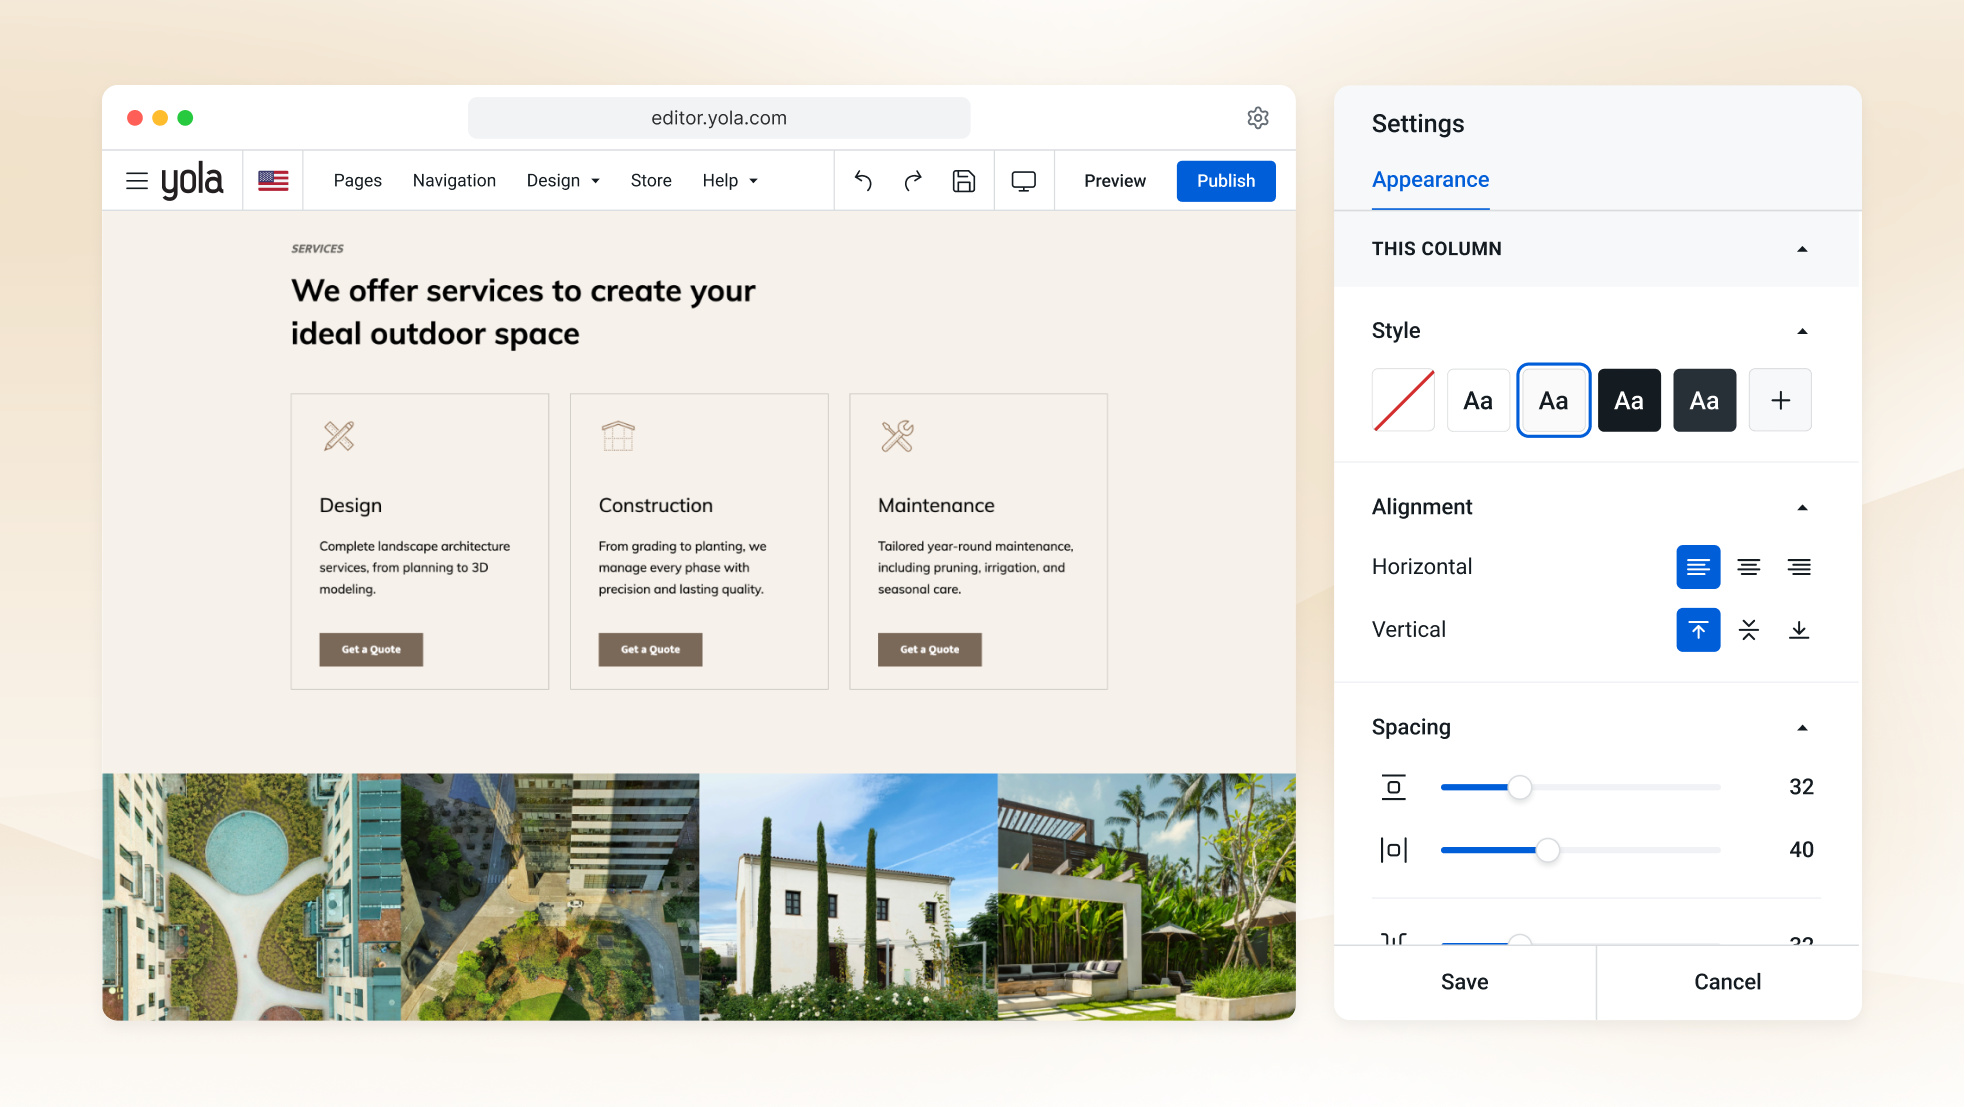This screenshot has height=1107, width=1965.
Task: Select the tropical patio lounge photo
Action: pos(1146,897)
